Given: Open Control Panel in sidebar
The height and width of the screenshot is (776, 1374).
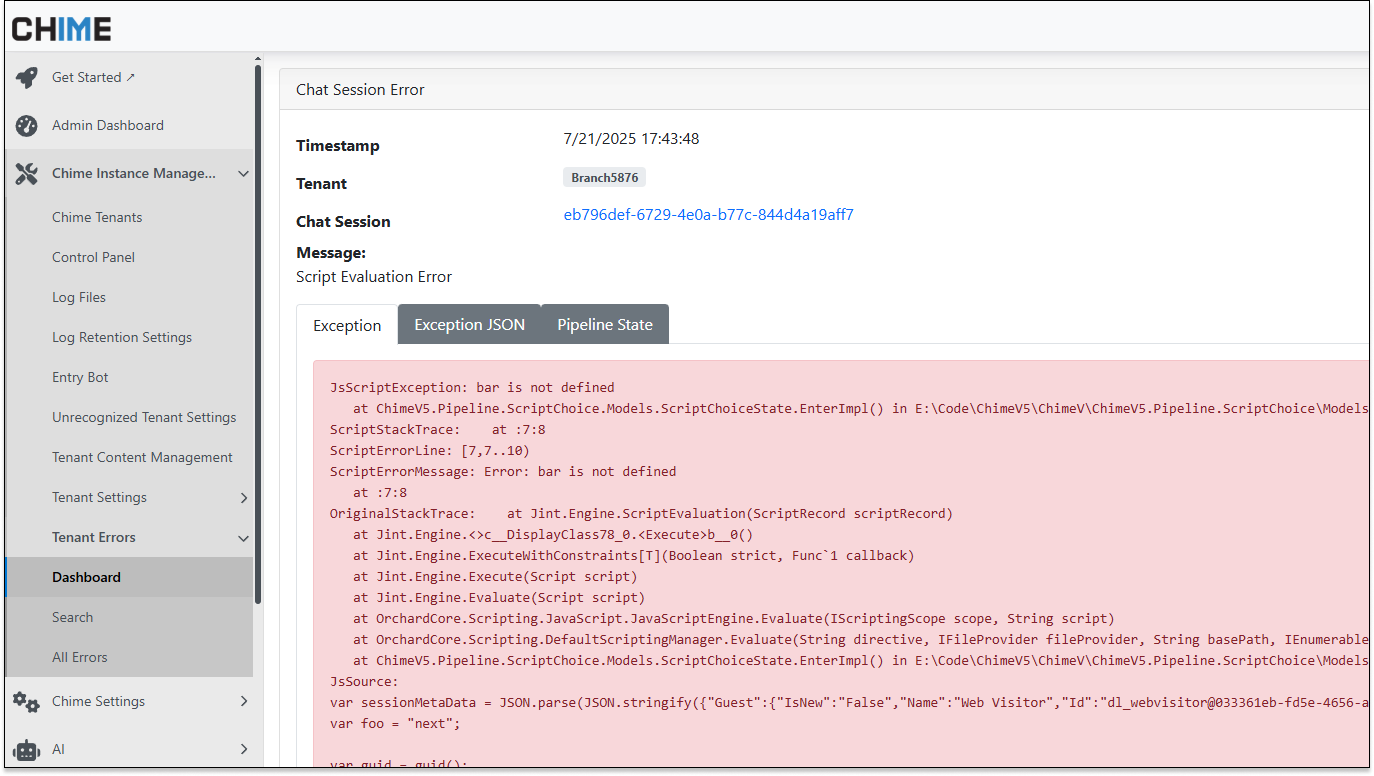Looking at the screenshot, I should pyautogui.click(x=93, y=257).
